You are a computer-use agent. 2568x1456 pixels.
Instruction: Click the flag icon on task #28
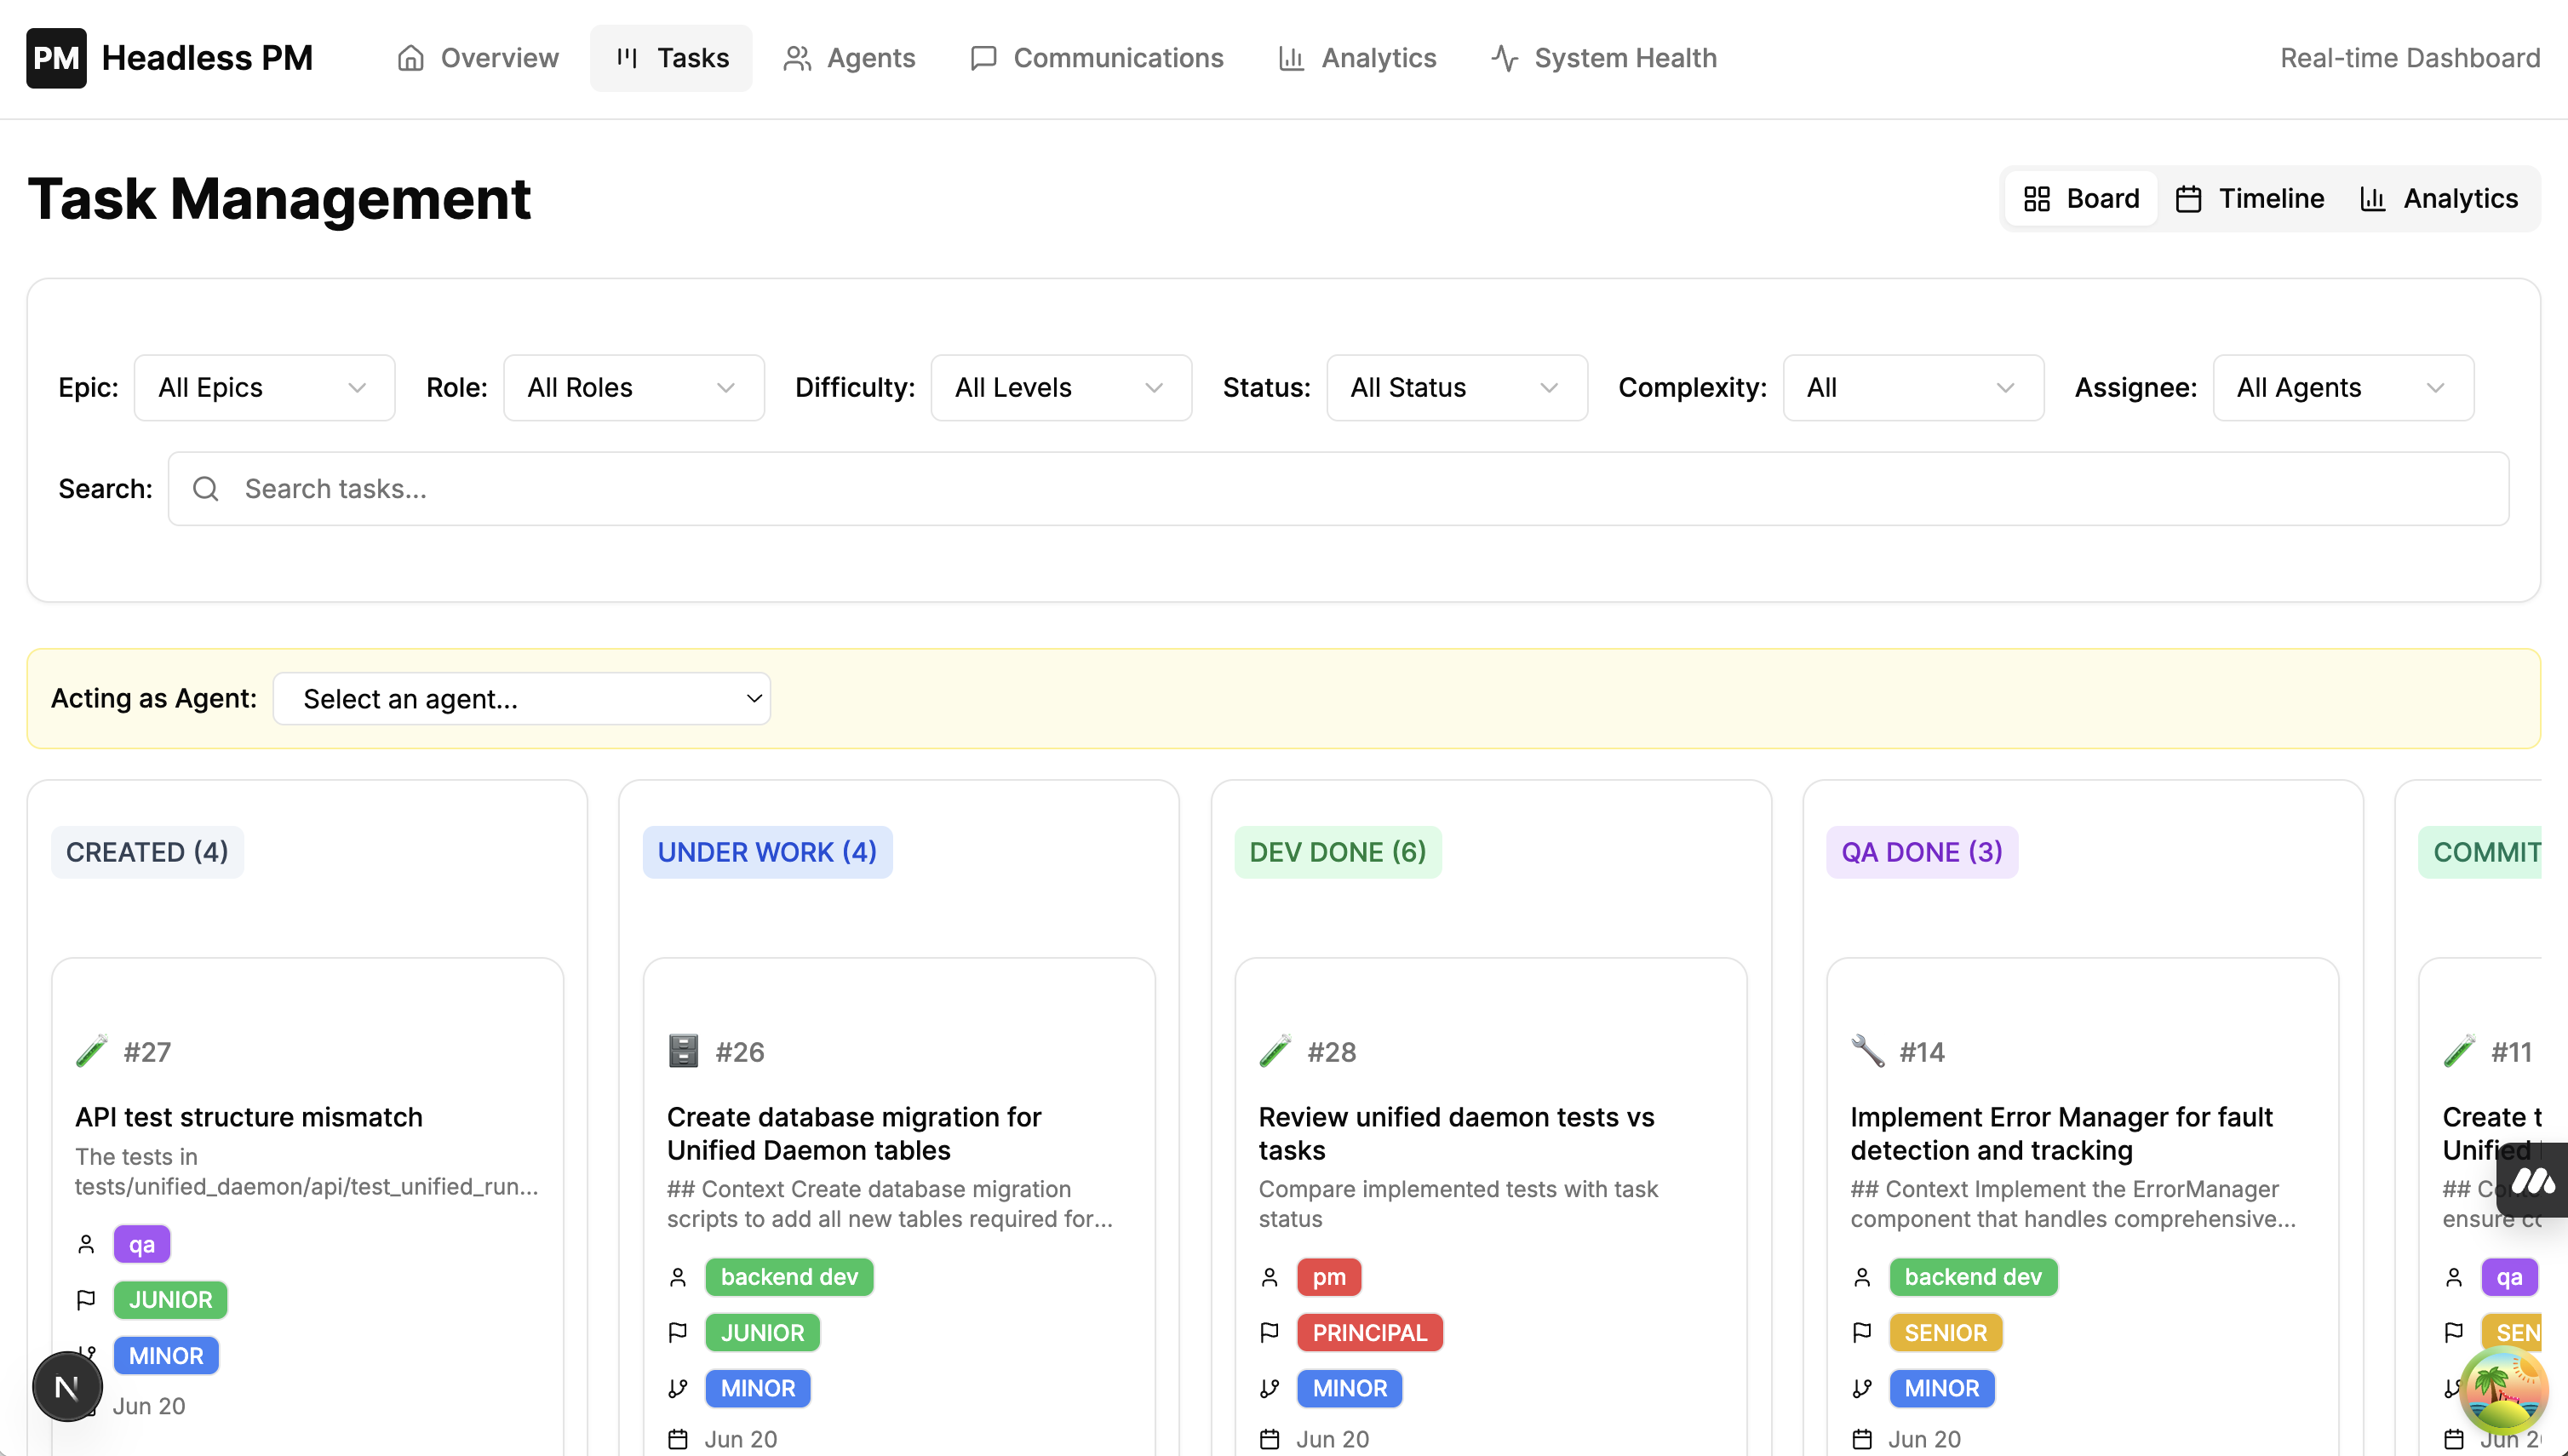click(1269, 1333)
